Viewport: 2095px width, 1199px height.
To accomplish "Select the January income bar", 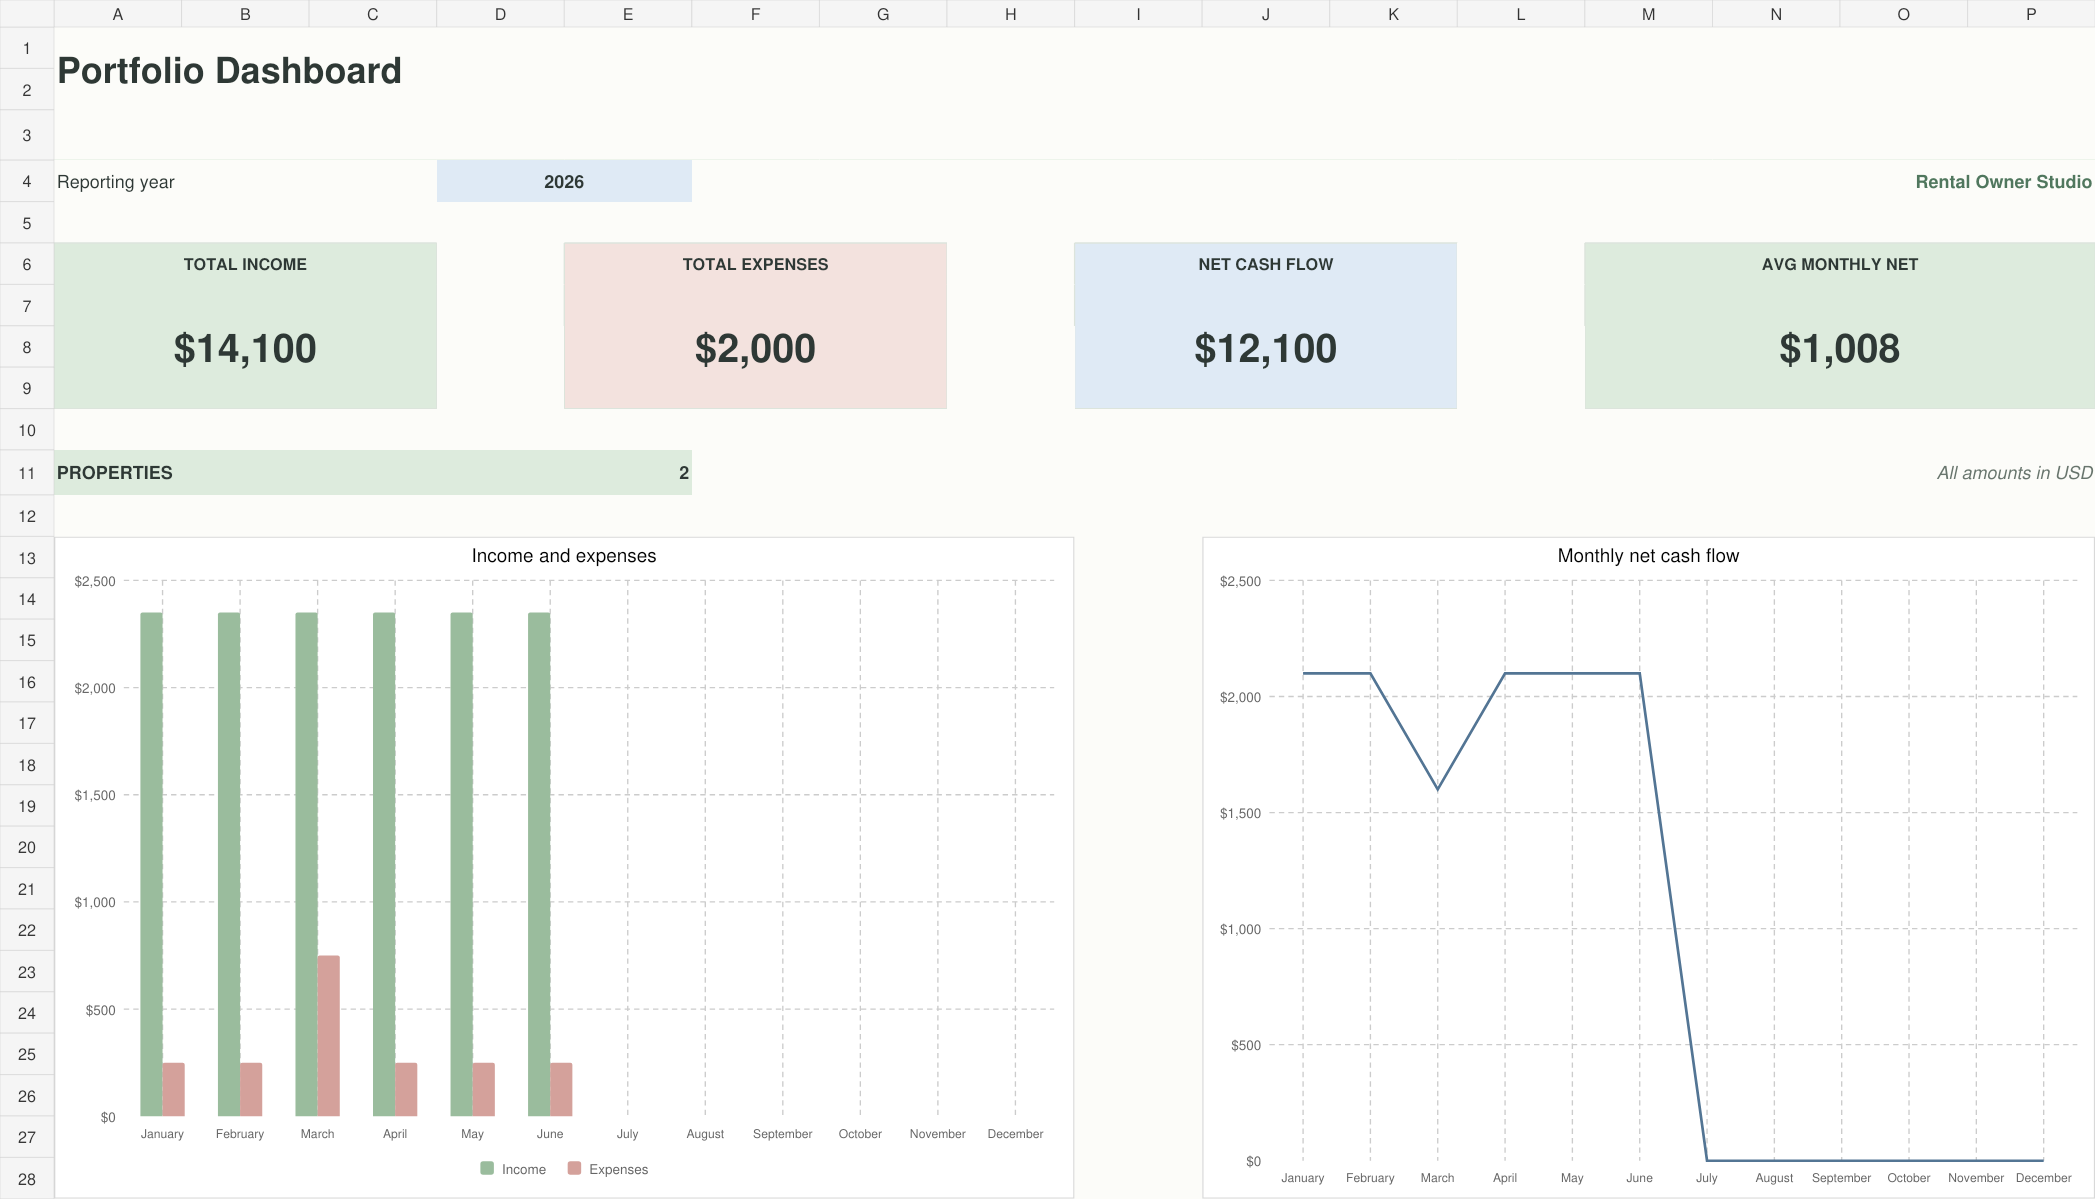I will point(151,864).
